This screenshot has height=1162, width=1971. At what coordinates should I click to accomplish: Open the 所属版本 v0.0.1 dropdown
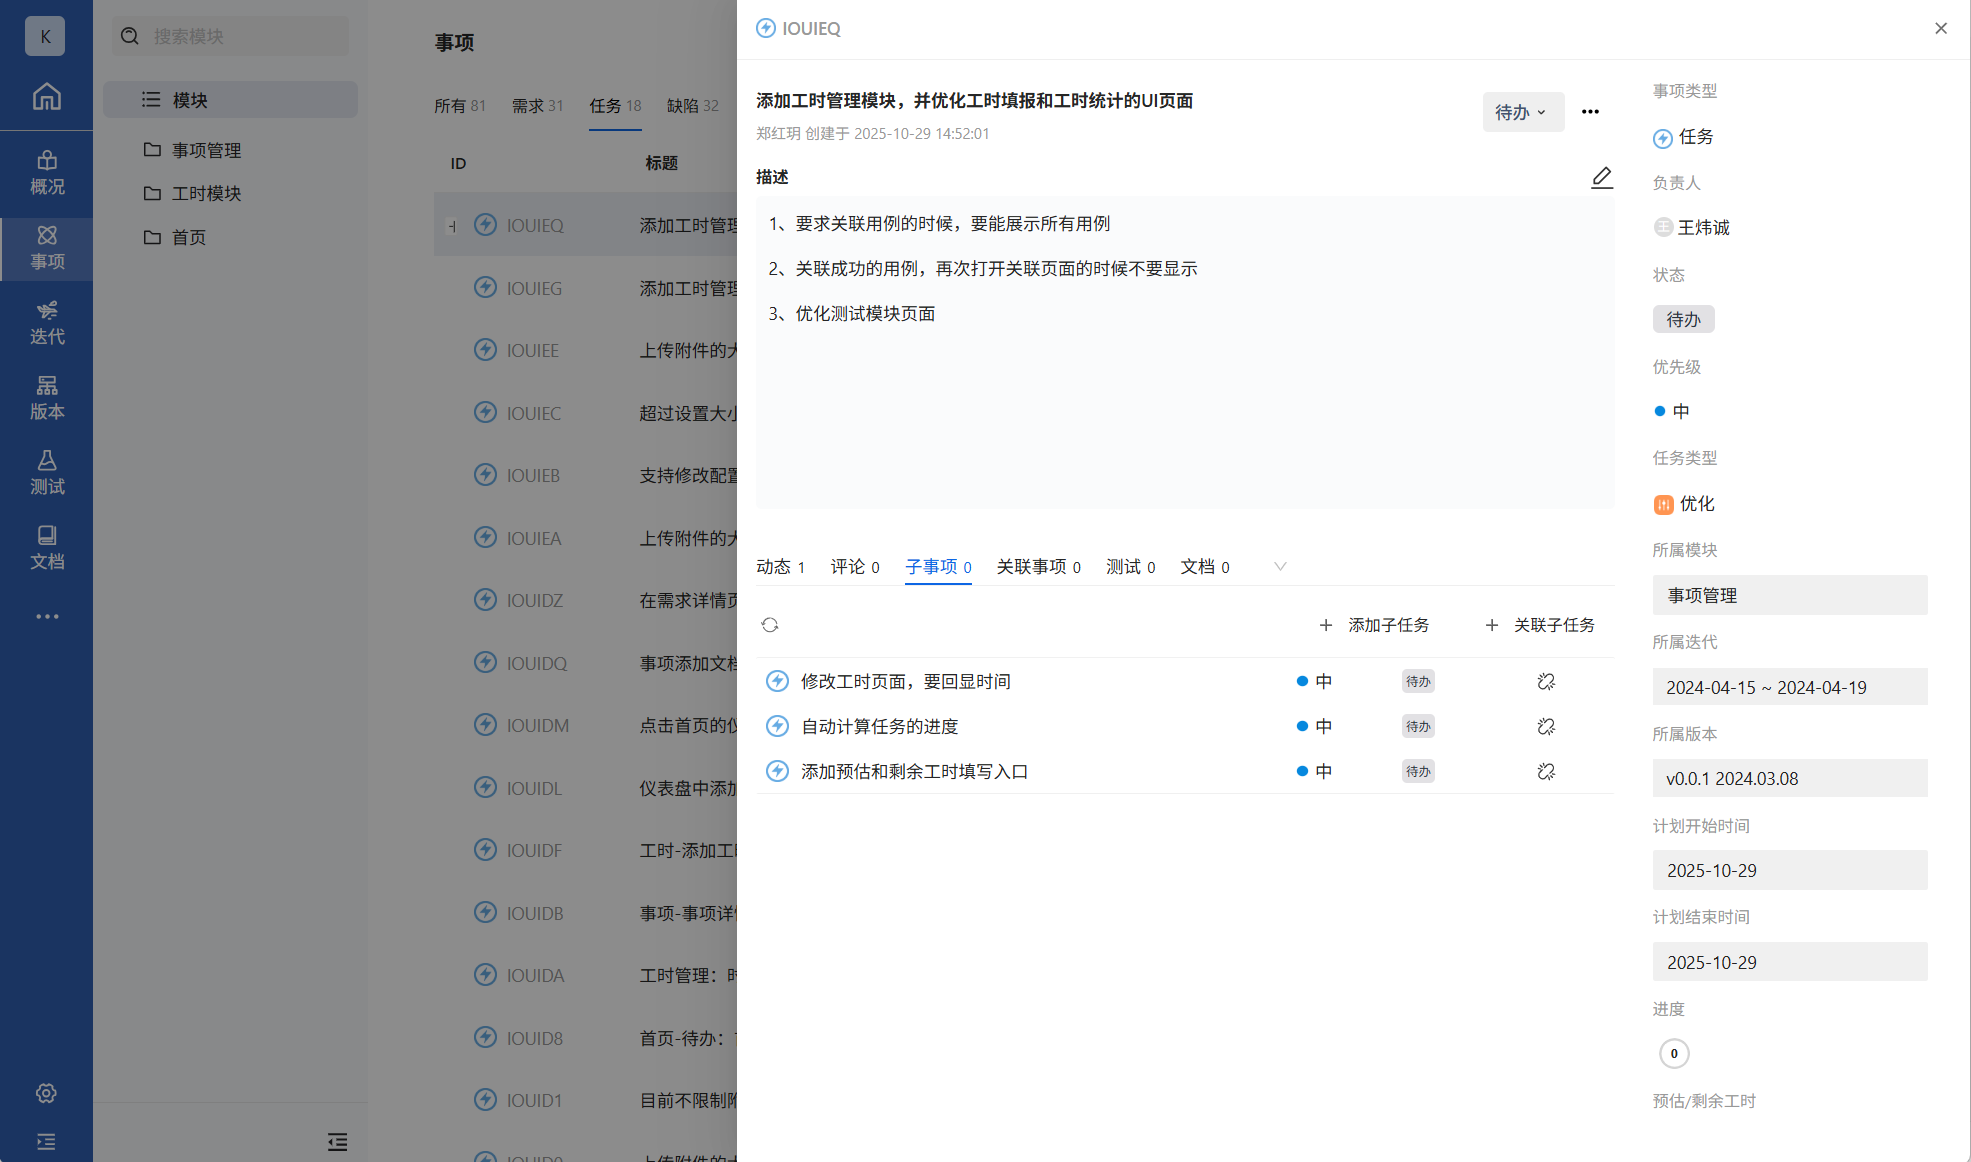[x=1789, y=778]
